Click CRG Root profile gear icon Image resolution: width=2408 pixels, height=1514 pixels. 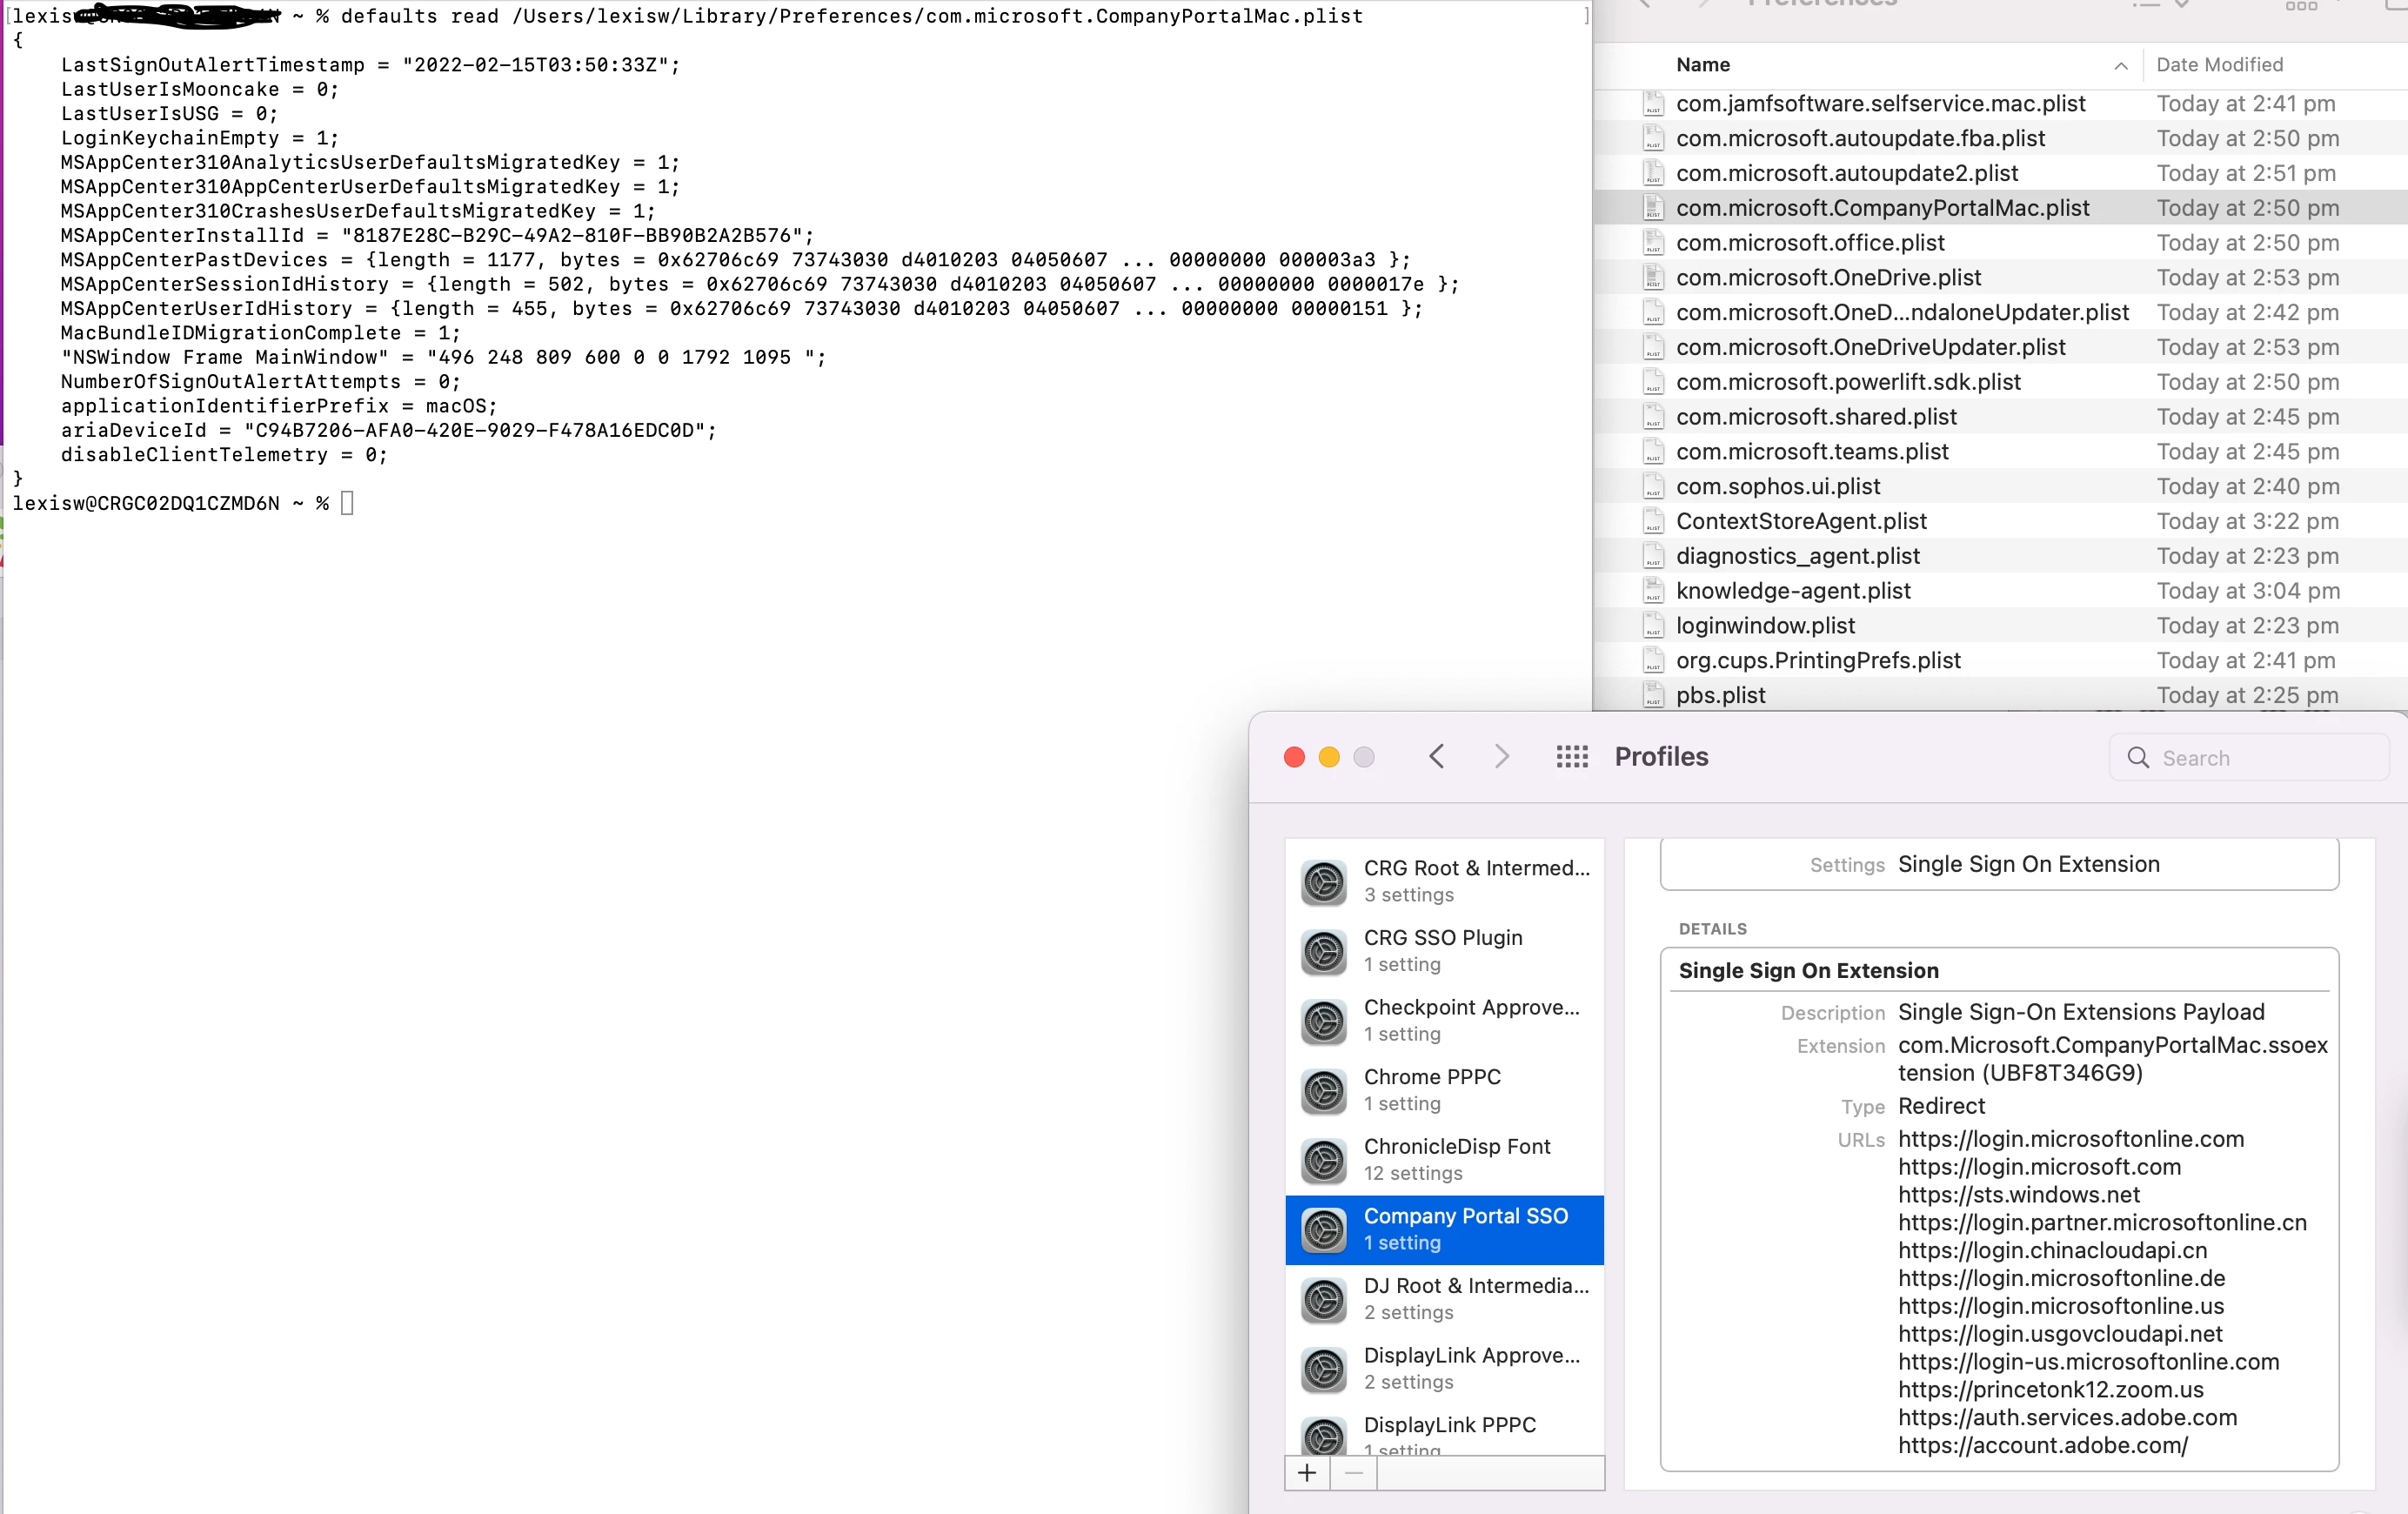pyautogui.click(x=1324, y=882)
